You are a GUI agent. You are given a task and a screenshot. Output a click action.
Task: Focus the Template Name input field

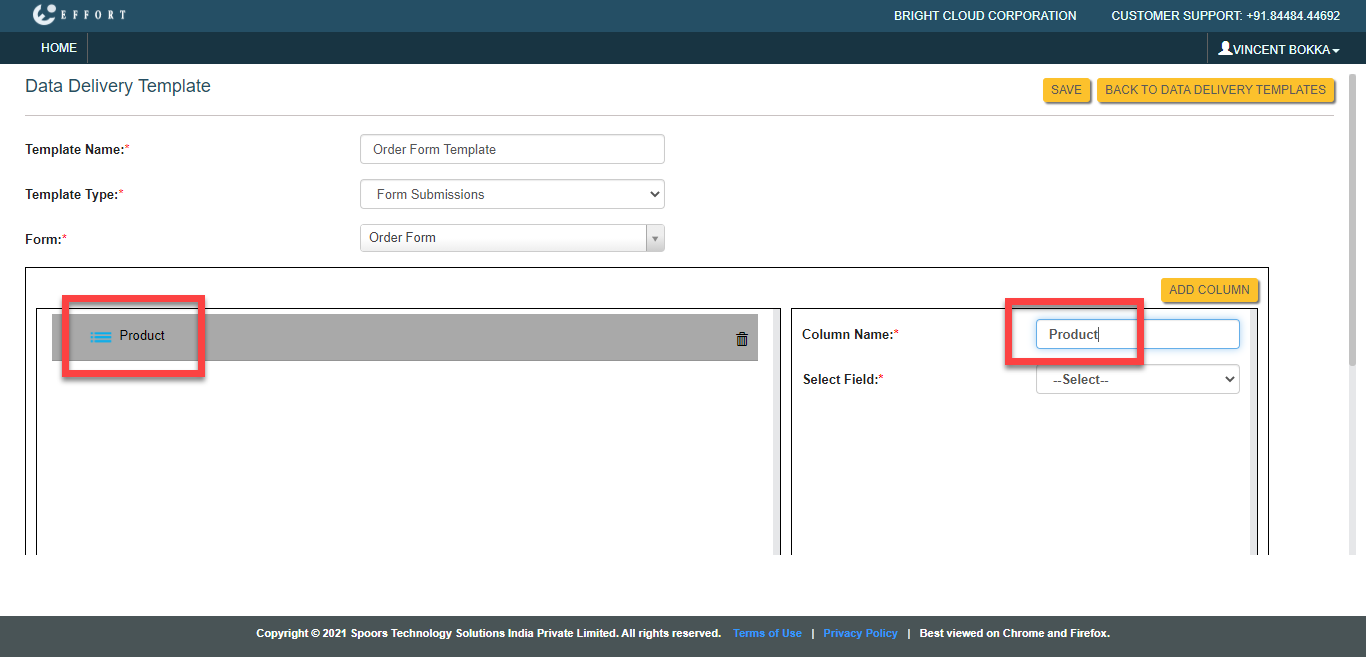[x=512, y=149]
